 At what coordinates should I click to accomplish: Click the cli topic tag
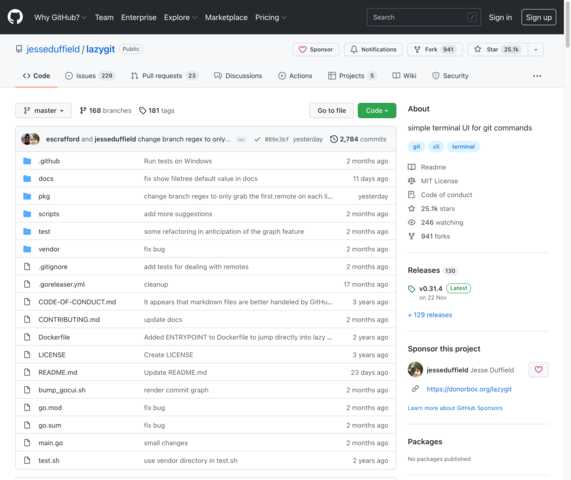click(436, 146)
